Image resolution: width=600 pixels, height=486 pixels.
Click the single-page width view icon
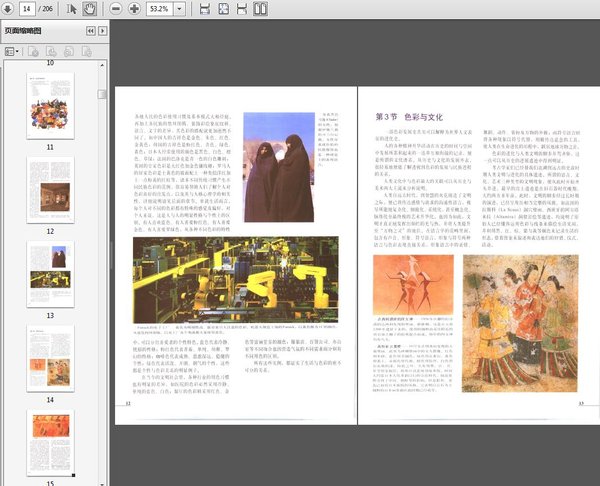tap(243, 9)
